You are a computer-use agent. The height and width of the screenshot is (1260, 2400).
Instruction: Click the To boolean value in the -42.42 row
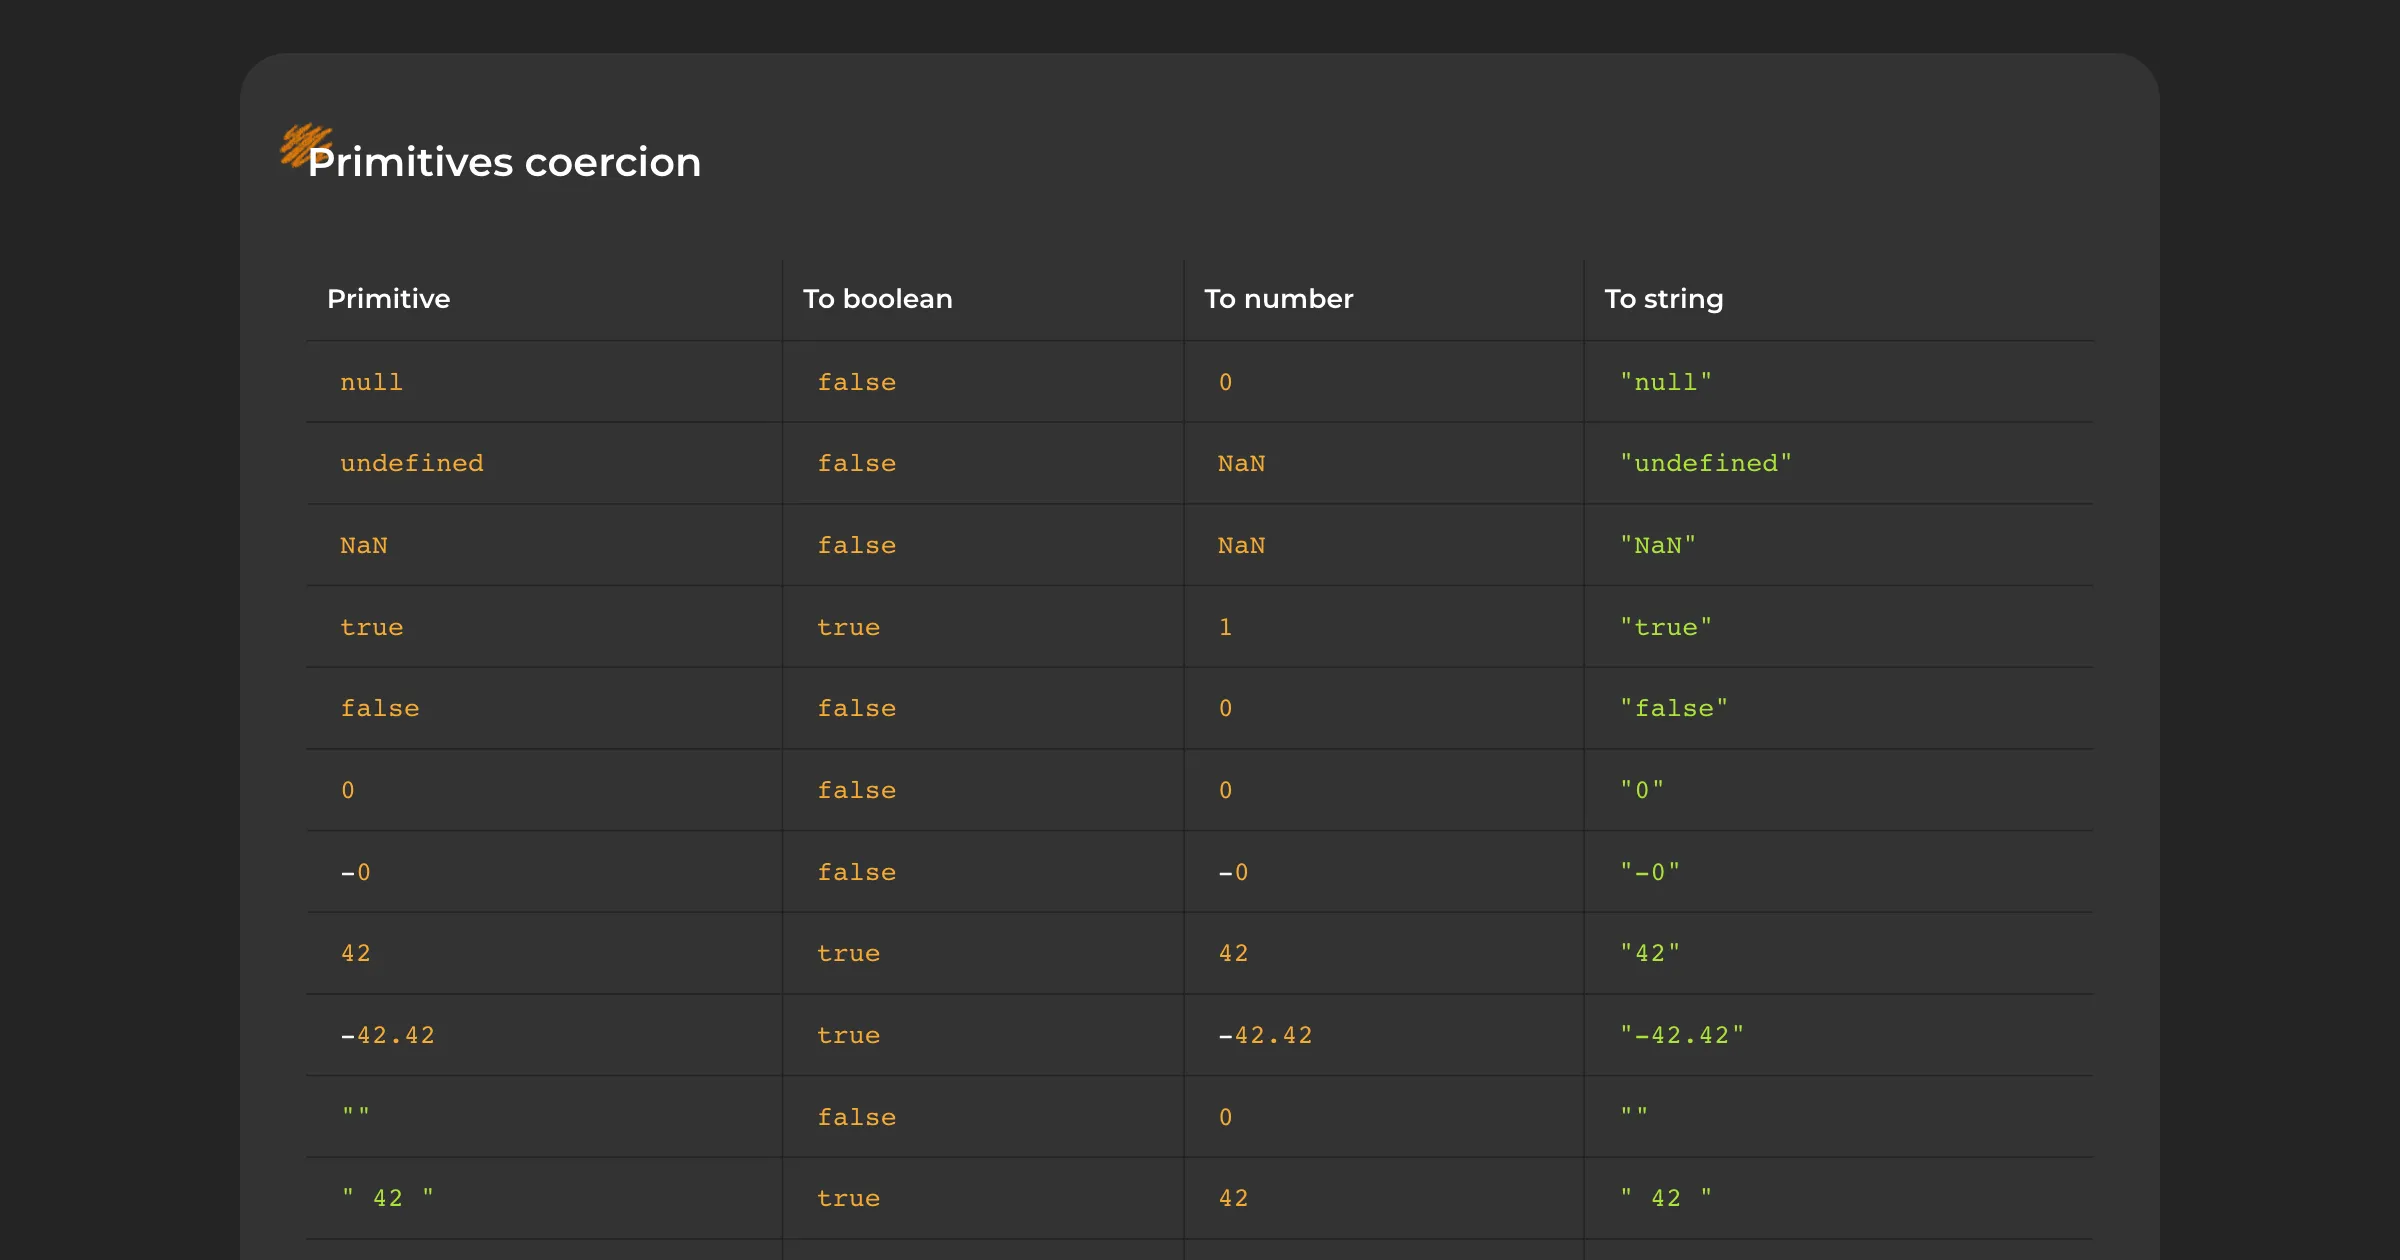[849, 1035]
